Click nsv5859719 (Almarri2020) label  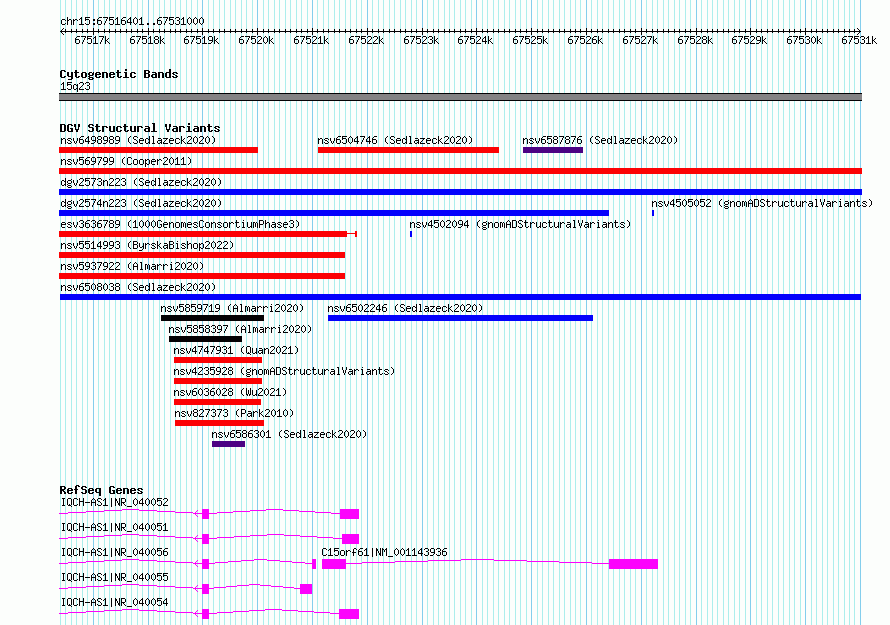coord(232,308)
